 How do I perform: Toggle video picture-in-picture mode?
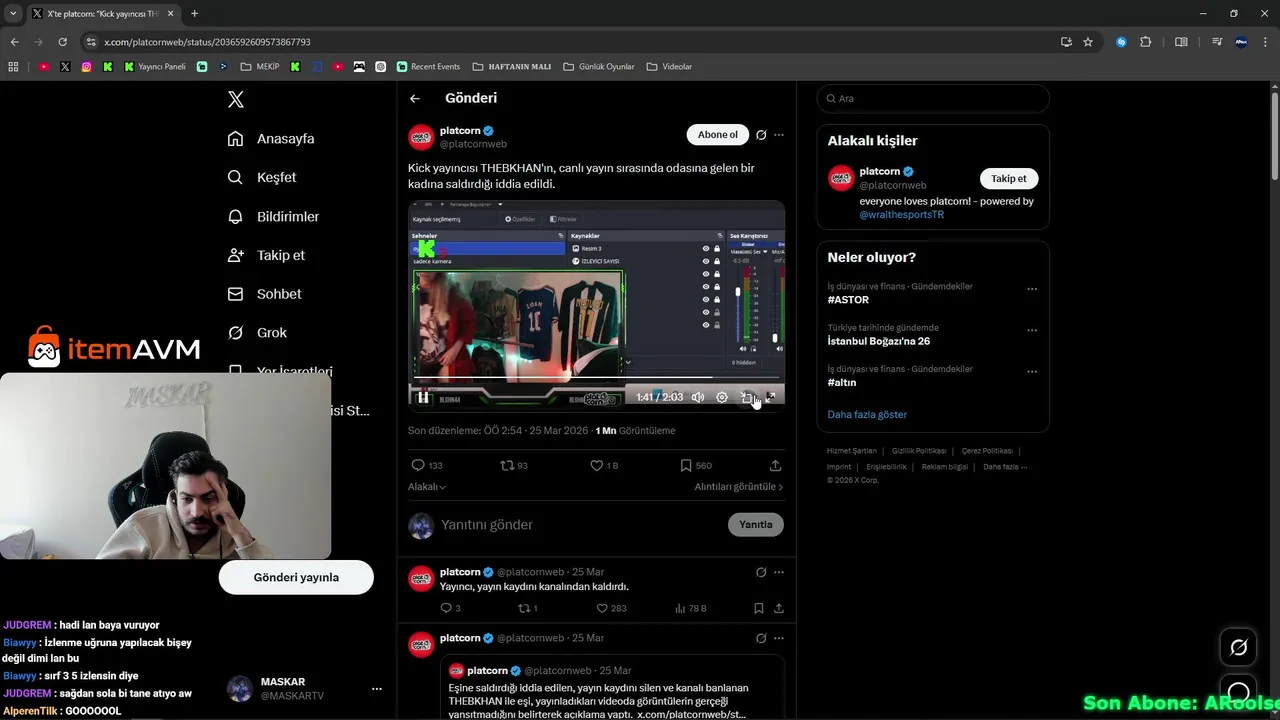click(746, 397)
